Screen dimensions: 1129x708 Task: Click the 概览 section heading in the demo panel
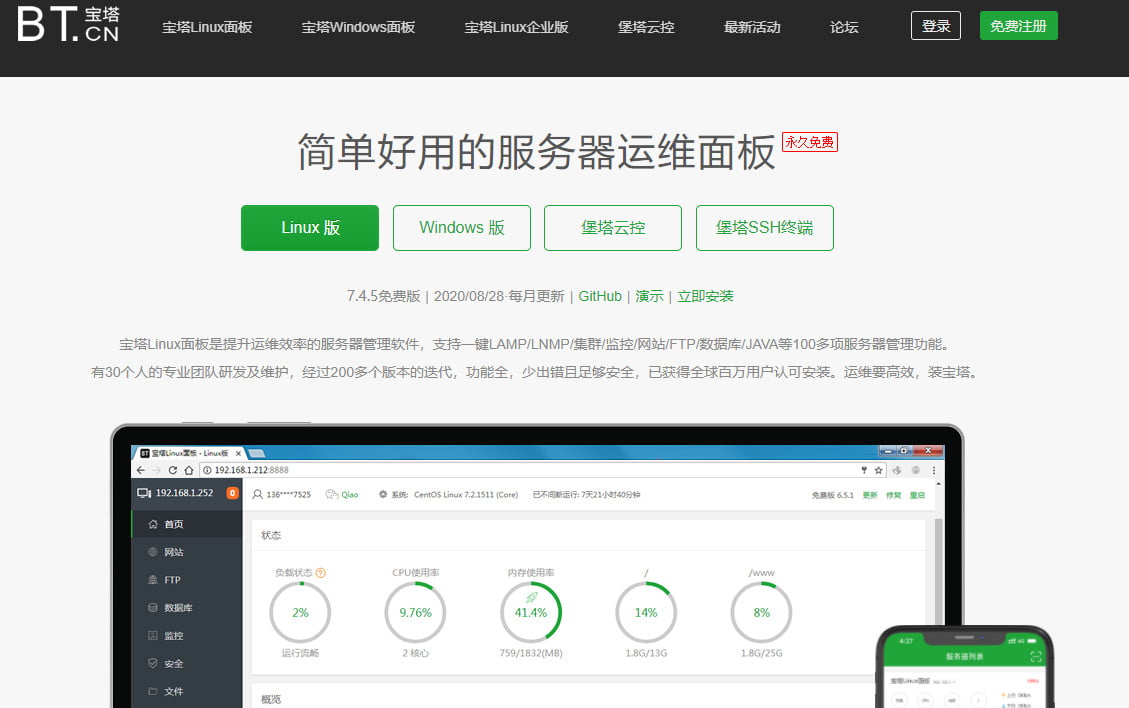[271, 699]
